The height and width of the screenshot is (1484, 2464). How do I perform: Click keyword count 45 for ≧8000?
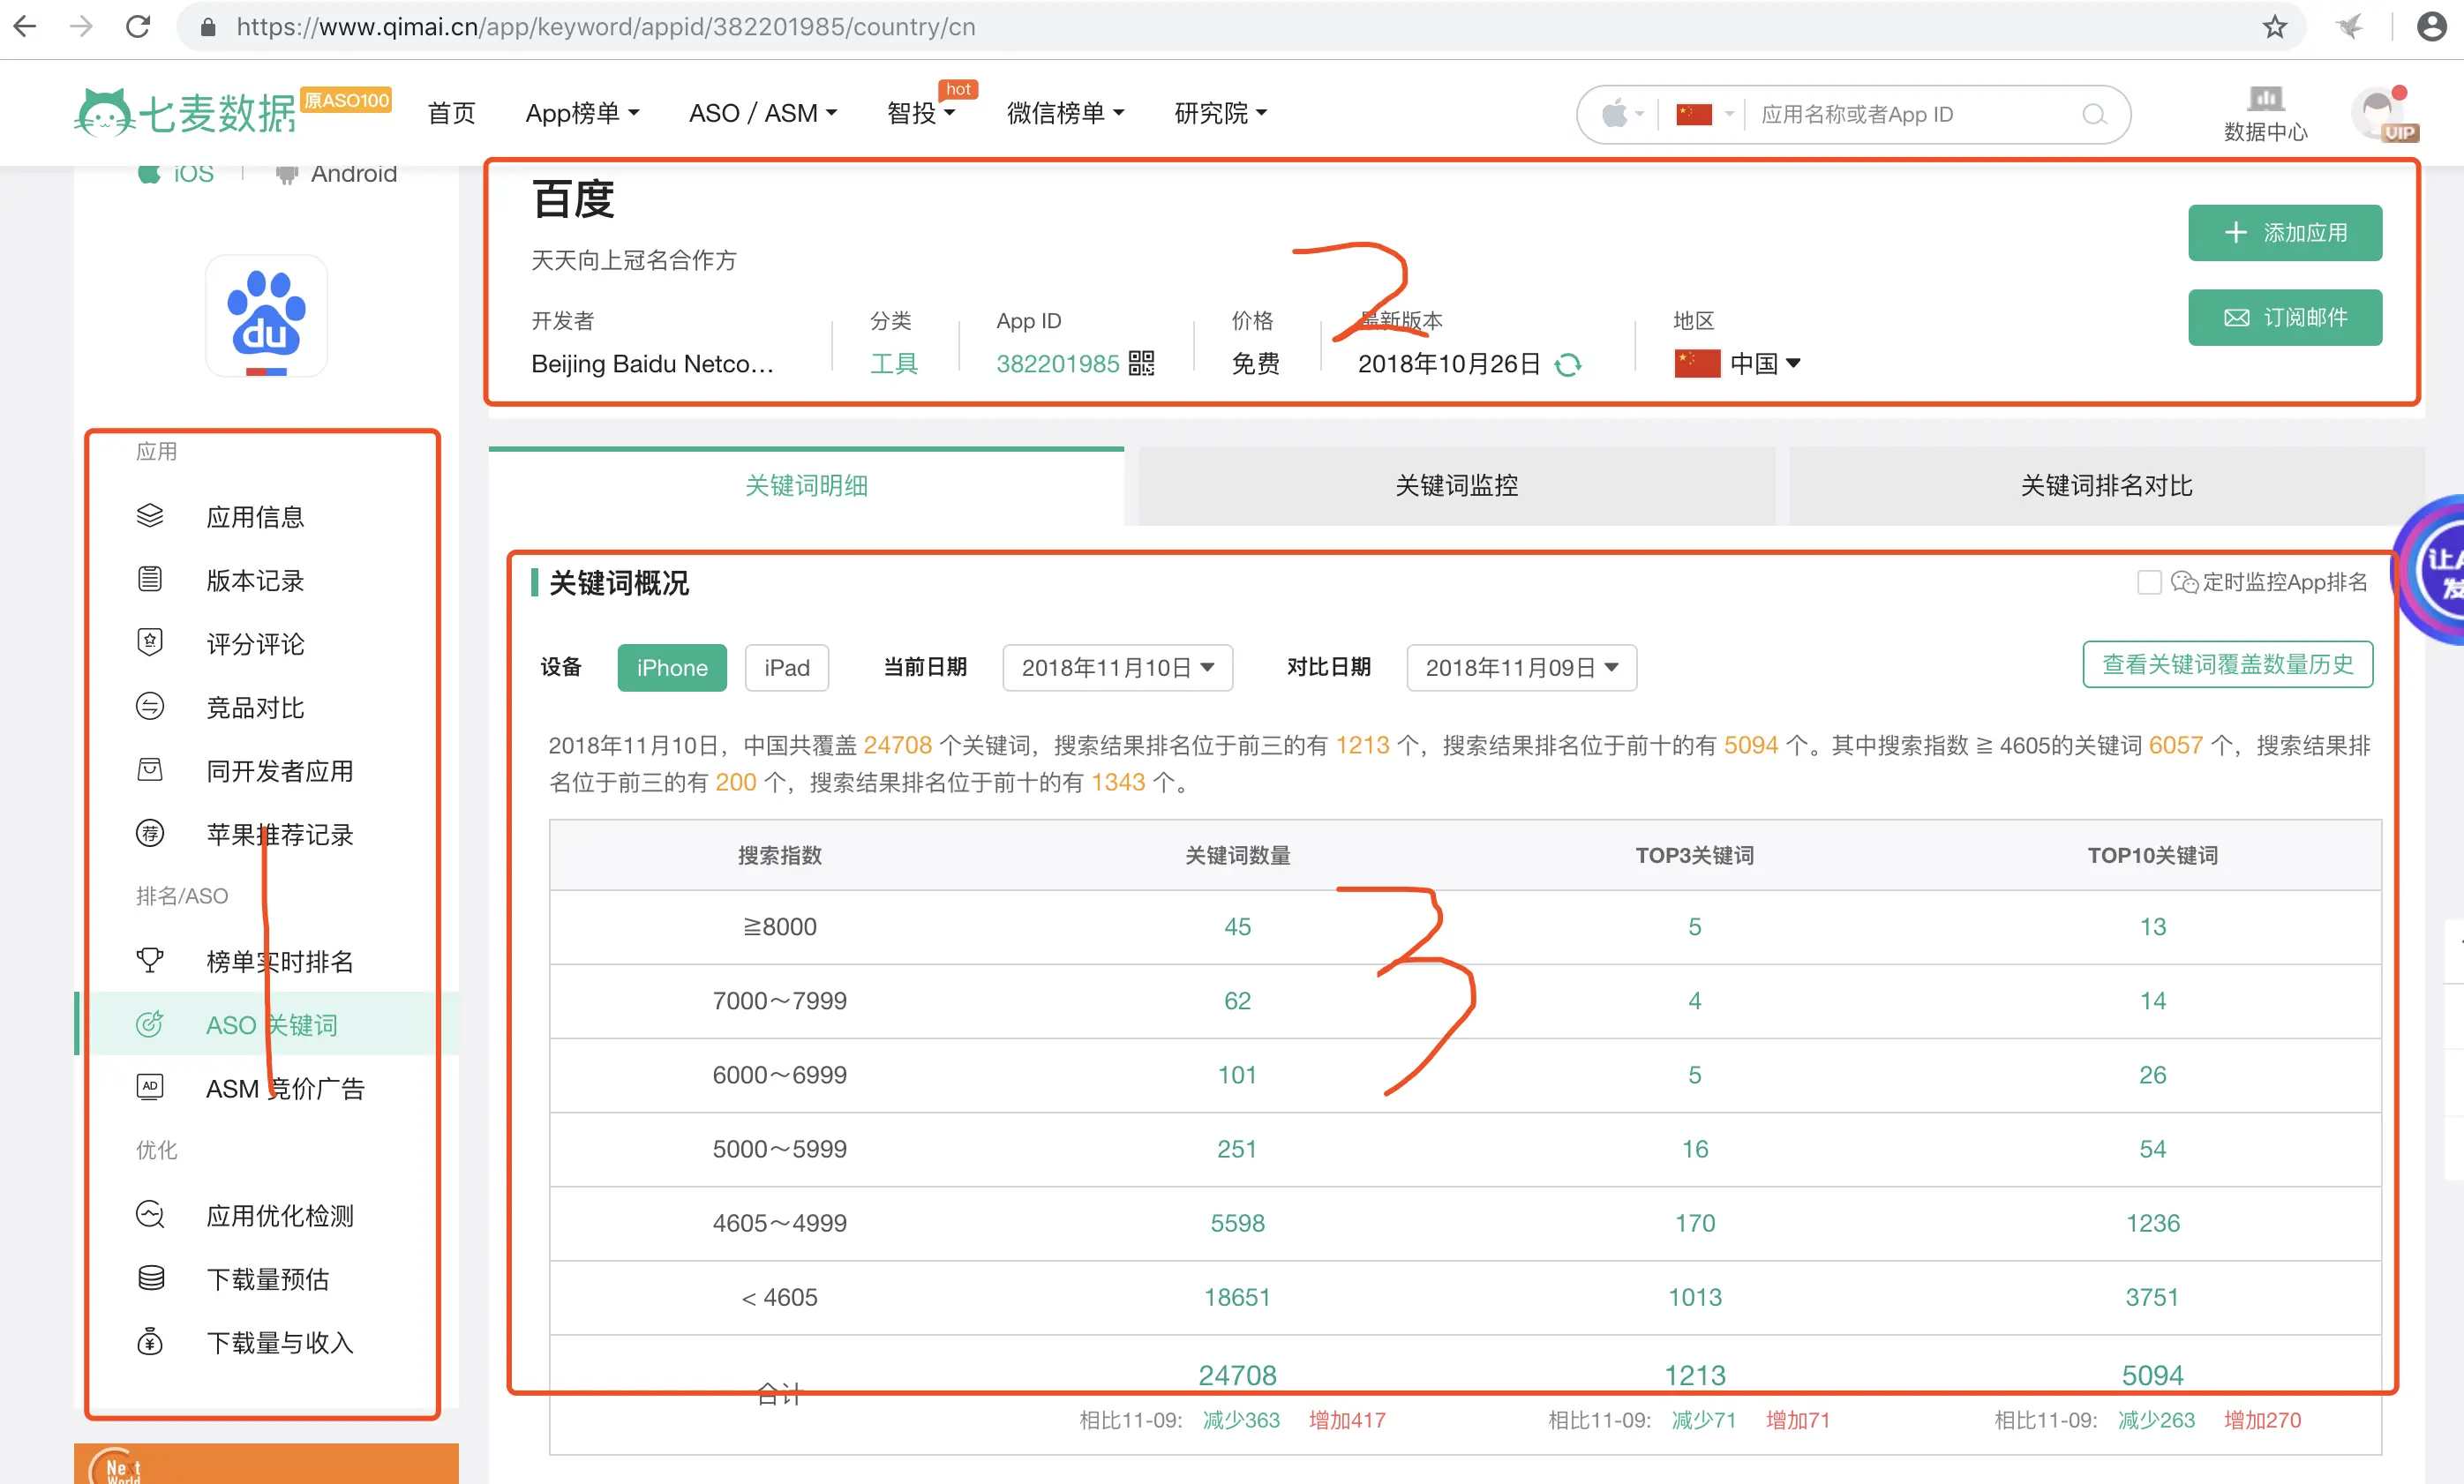1237,927
